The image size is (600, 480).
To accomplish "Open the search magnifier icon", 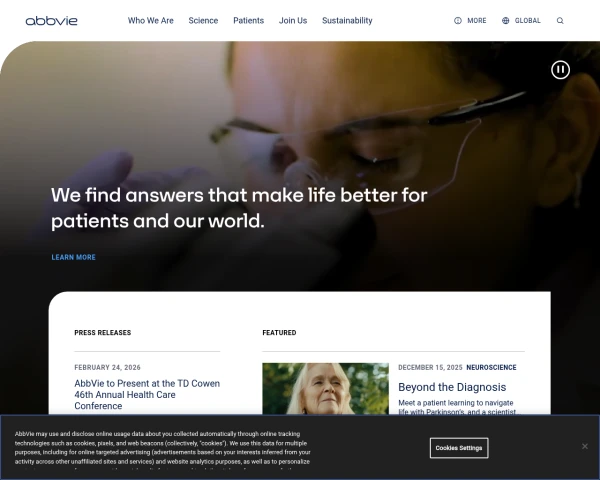I will [560, 21].
